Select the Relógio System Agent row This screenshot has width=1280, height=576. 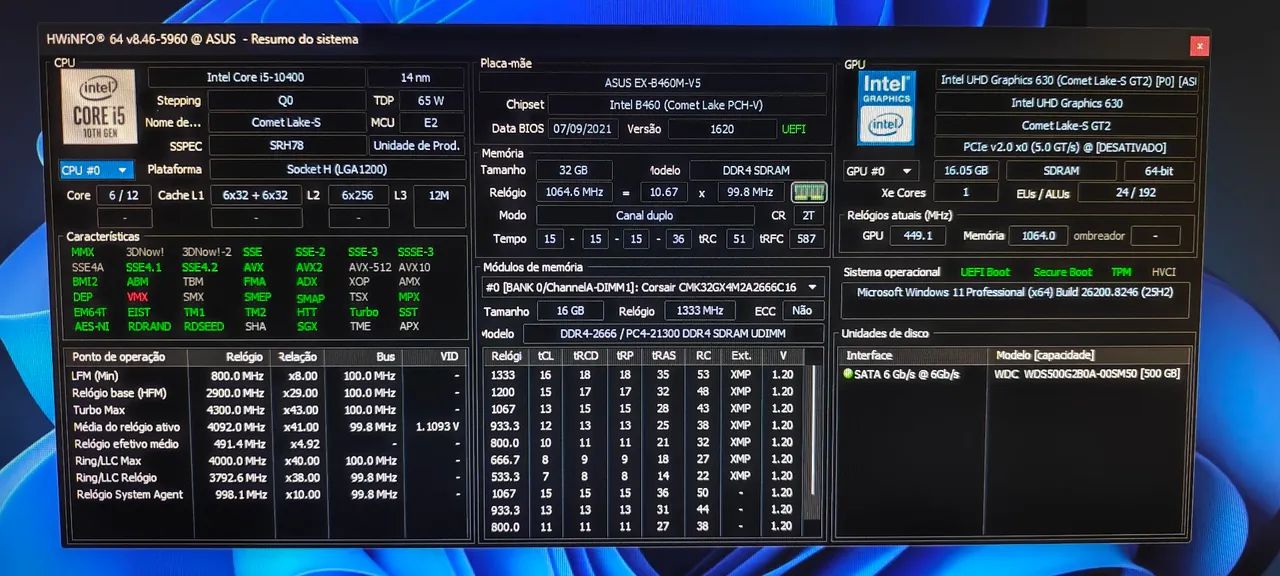[267, 494]
